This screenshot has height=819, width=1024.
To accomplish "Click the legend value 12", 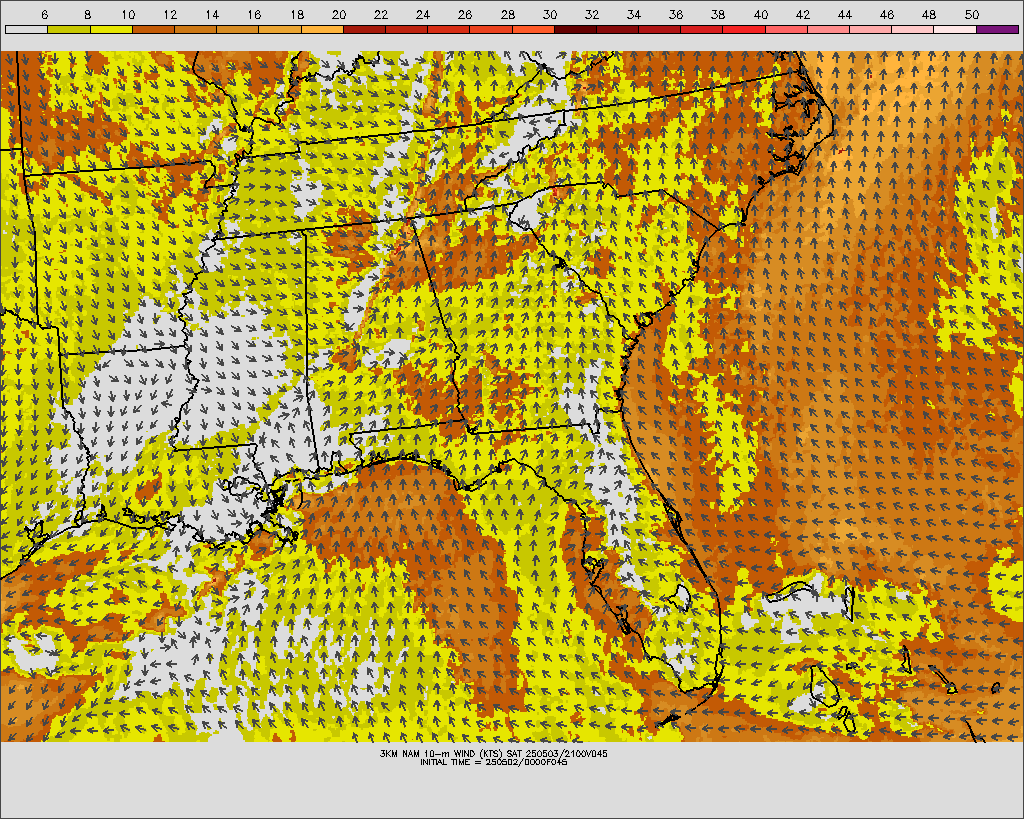I will click(170, 15).
